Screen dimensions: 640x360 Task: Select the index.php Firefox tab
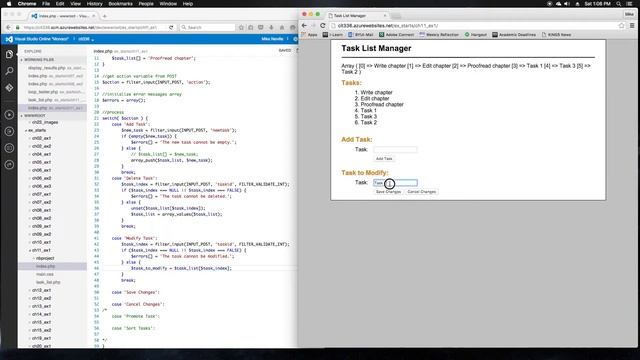pyautogui.click(x=63, y=16)
